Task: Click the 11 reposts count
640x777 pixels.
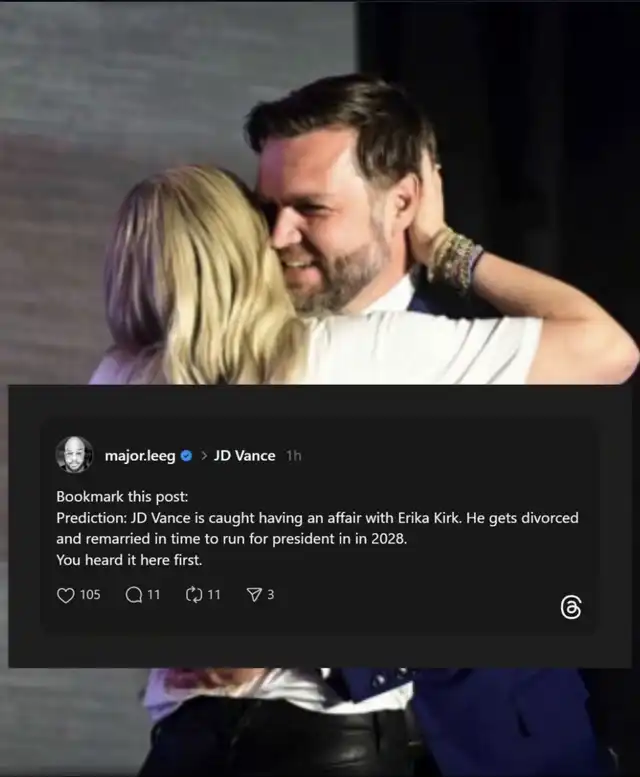Action: 214,595
